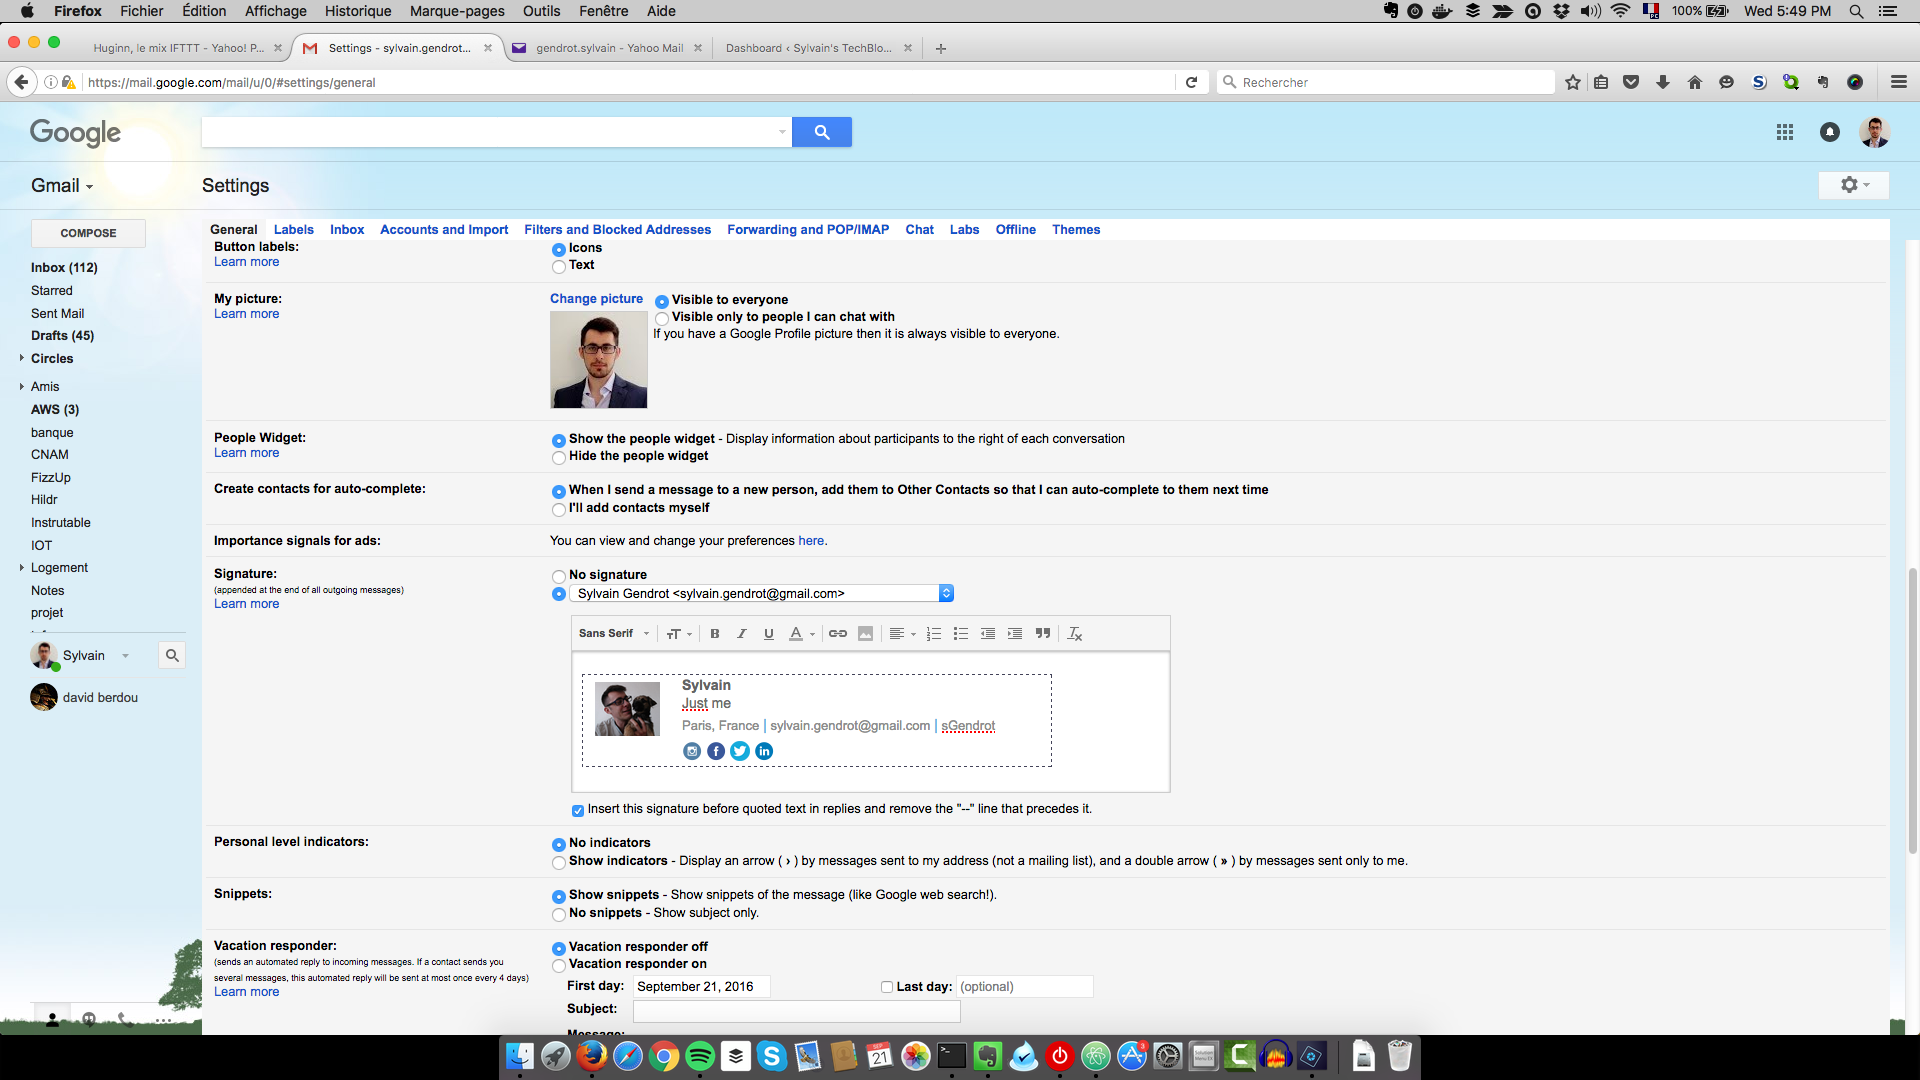Image resolution: width=1920 pixels, height=1080 pixels.
Task: Toggle underline in signature toolbar
Action: pyautogui.click(x=769, y=634)
